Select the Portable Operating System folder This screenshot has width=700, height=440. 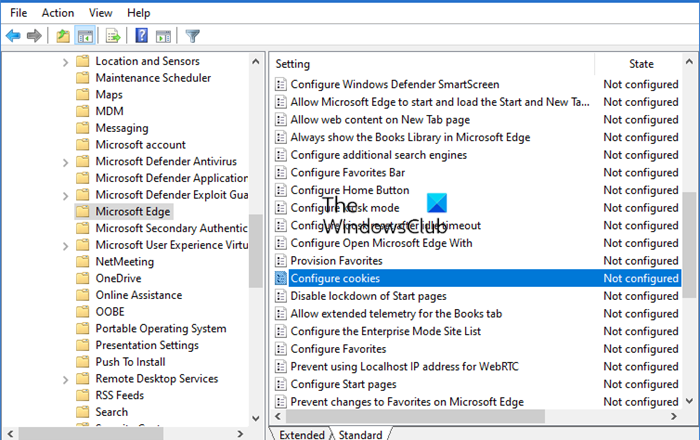(161, 328)
